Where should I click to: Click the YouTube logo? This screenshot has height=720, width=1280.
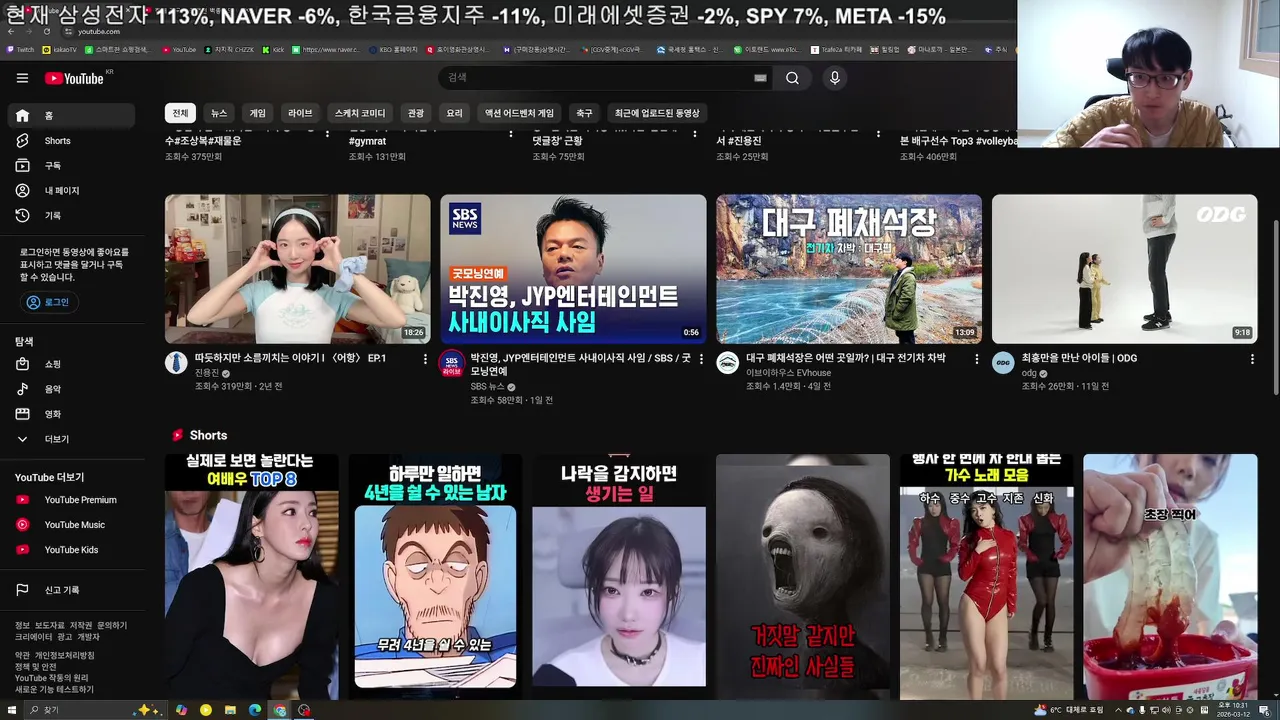pyautogui.click(x=73, y=78)
